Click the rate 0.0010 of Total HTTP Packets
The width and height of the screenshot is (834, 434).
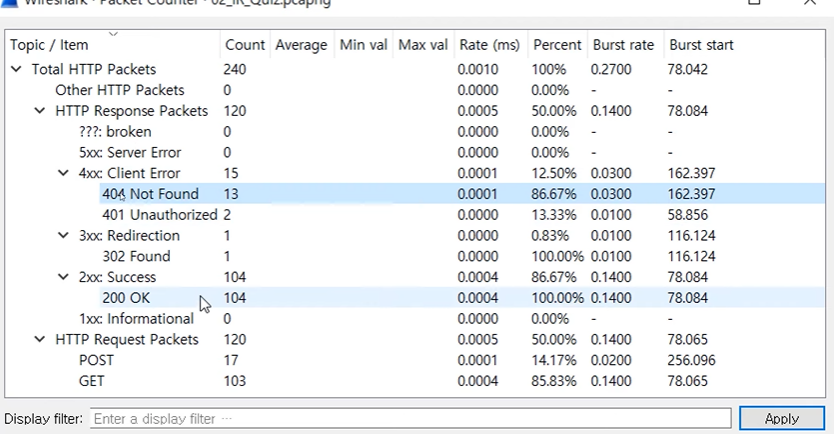tap(478, 69)
